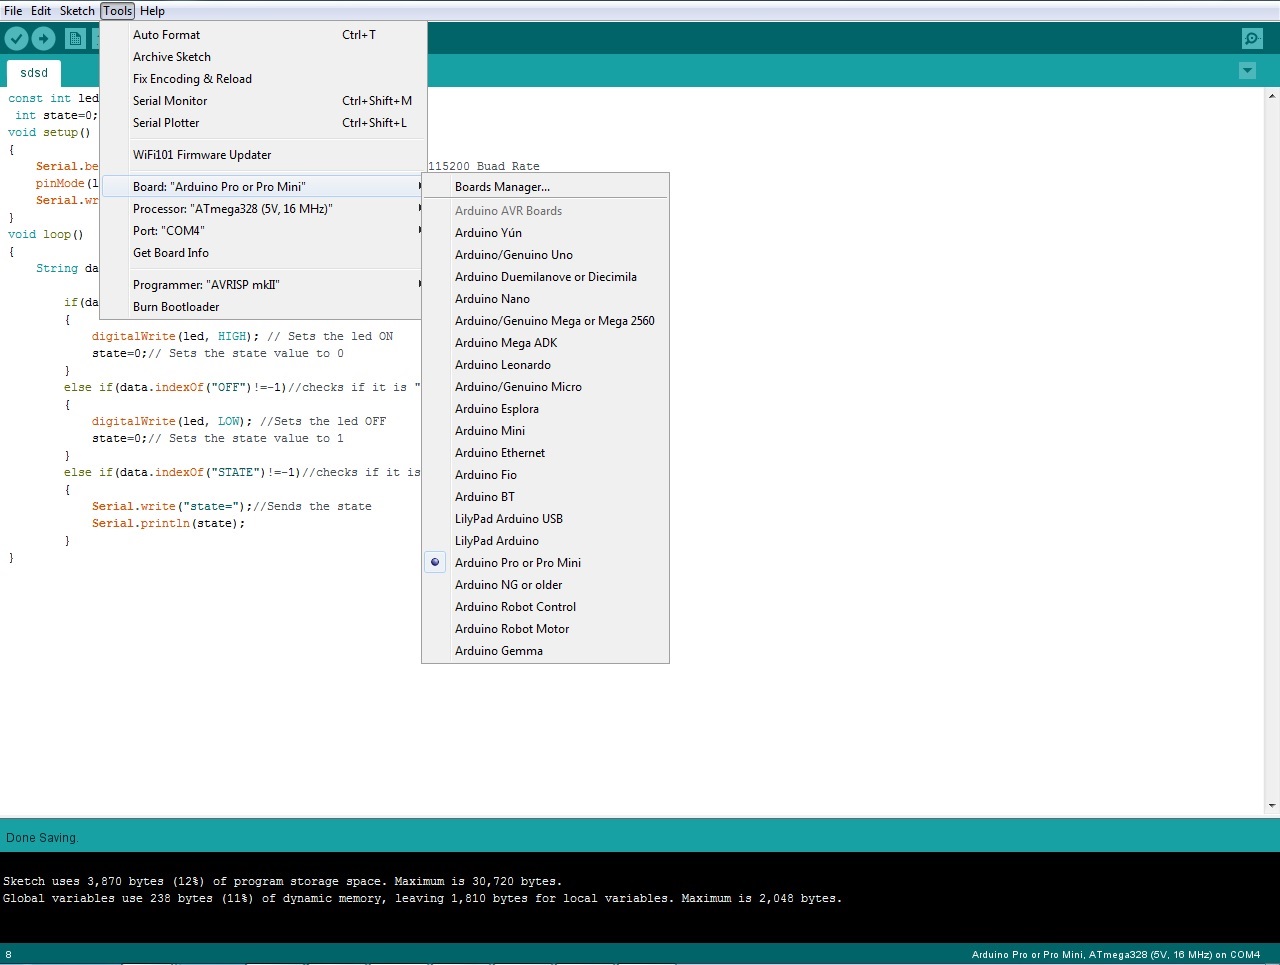This screenshot has height=965, width=1280.
Task: Open the Help menu
Action: pyautogui.click(x=152, y=11)
